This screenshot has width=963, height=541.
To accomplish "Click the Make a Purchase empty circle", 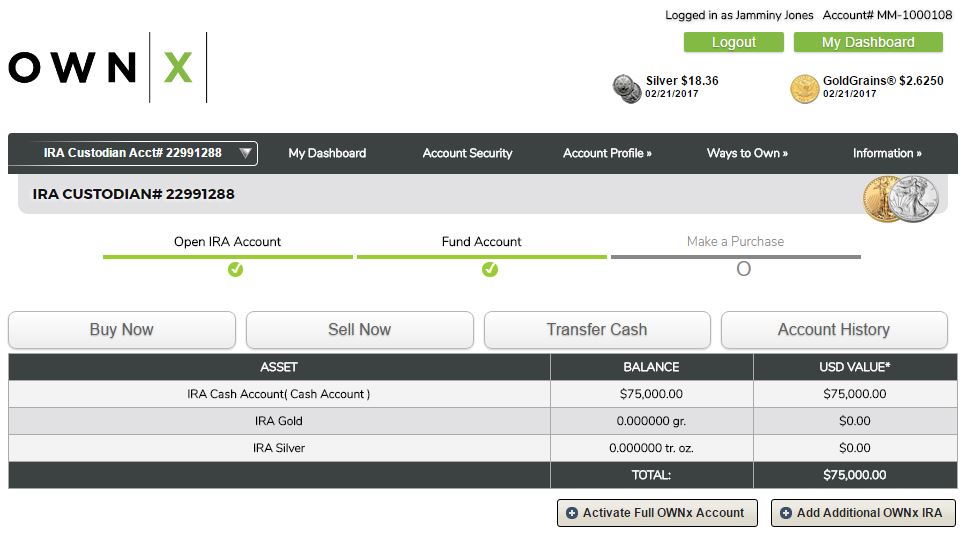I will tap(743, 269).
